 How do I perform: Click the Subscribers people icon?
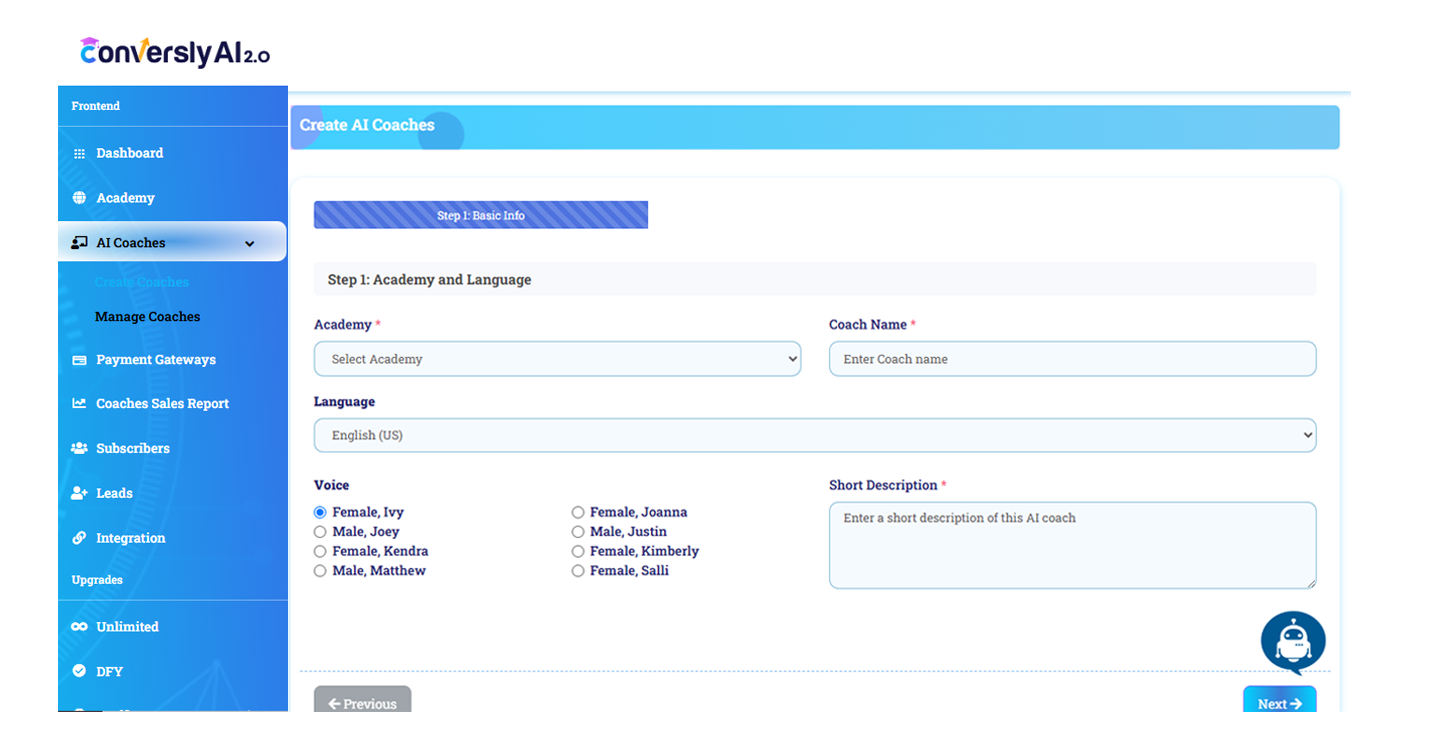(x=79, y=449)
